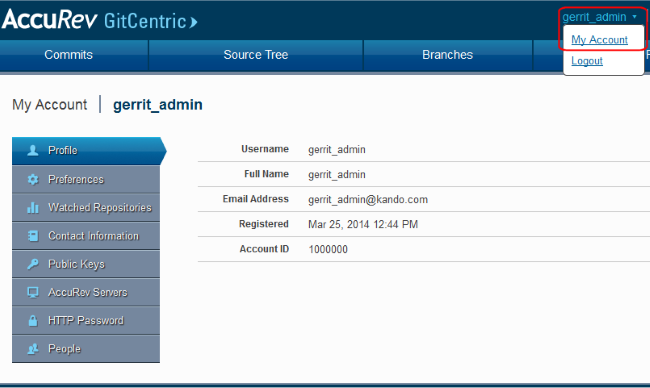Choose Logout in the dropdown menu
The image size is (650, 388).
587,61
